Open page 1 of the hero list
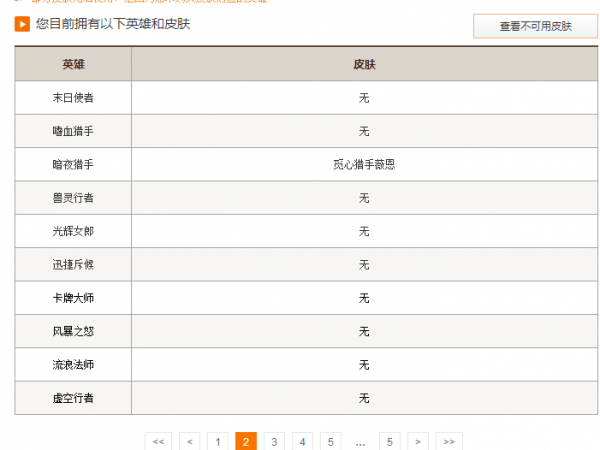This screenshot has height=450, width=600. coord(218,442)
